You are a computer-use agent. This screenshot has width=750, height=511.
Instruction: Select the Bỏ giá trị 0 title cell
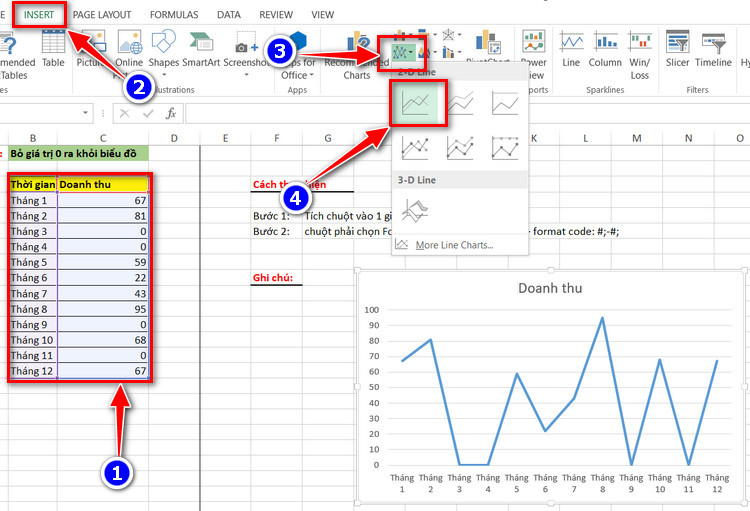coord(79,154)
